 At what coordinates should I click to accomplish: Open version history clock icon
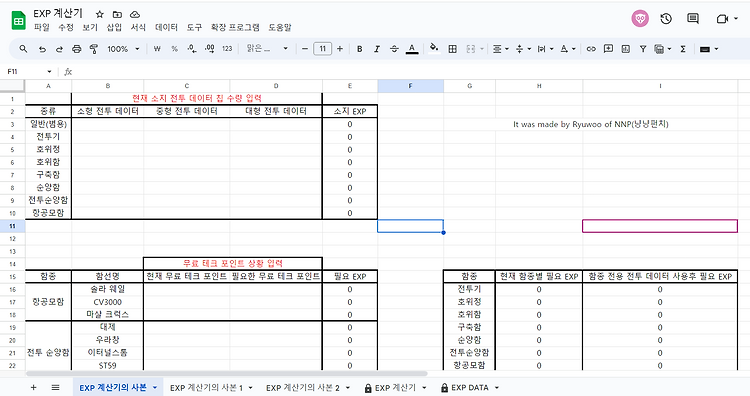(x=666, y=19)
